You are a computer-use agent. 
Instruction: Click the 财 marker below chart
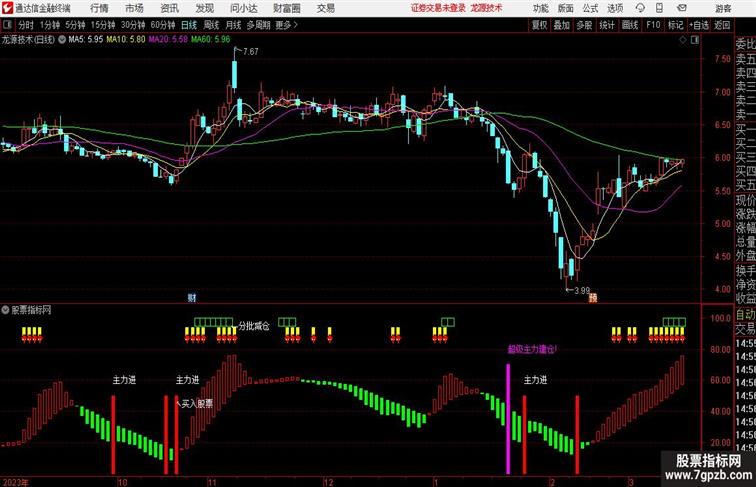click(x=192, y=298)
